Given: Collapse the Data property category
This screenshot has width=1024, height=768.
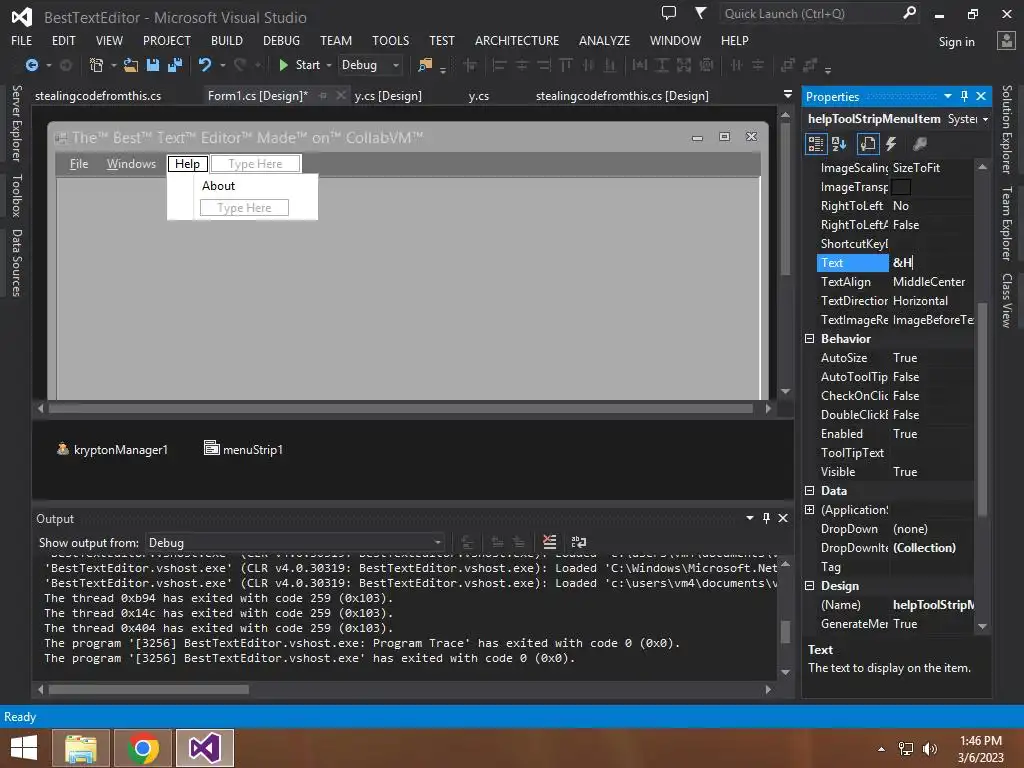Looking at the screenshot, I should tap(810, 490).
